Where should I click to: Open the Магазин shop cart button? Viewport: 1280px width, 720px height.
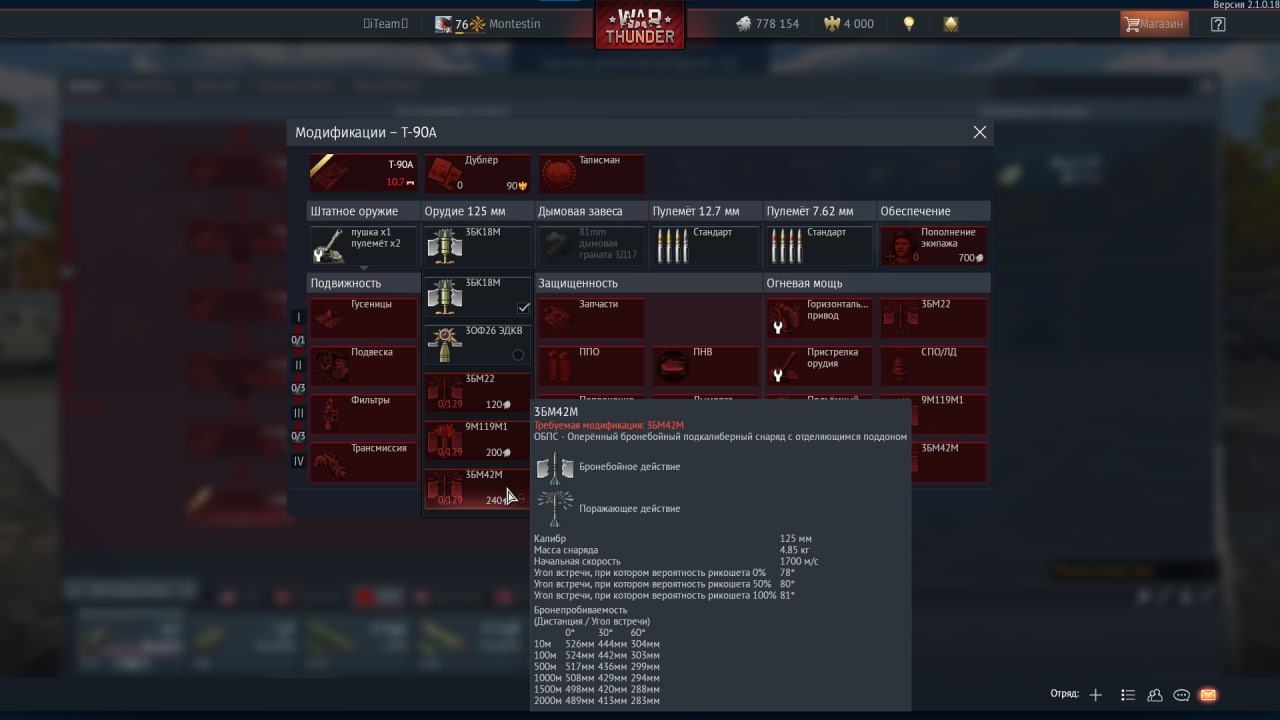[1155, 24]
